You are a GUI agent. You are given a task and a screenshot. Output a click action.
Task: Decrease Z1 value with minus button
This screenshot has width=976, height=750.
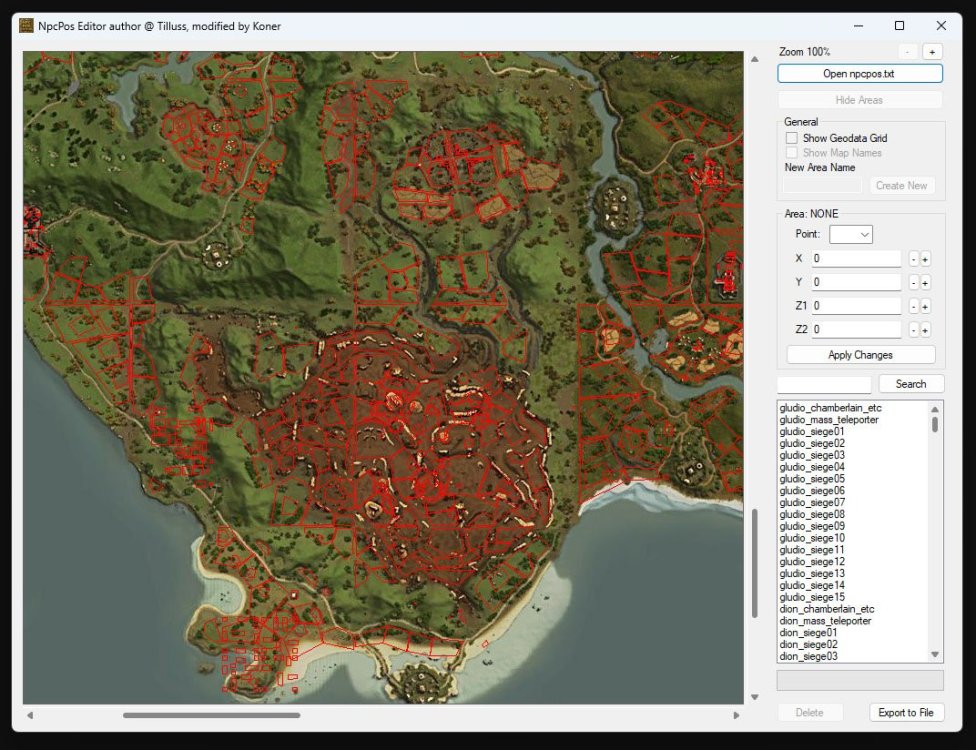914,306
